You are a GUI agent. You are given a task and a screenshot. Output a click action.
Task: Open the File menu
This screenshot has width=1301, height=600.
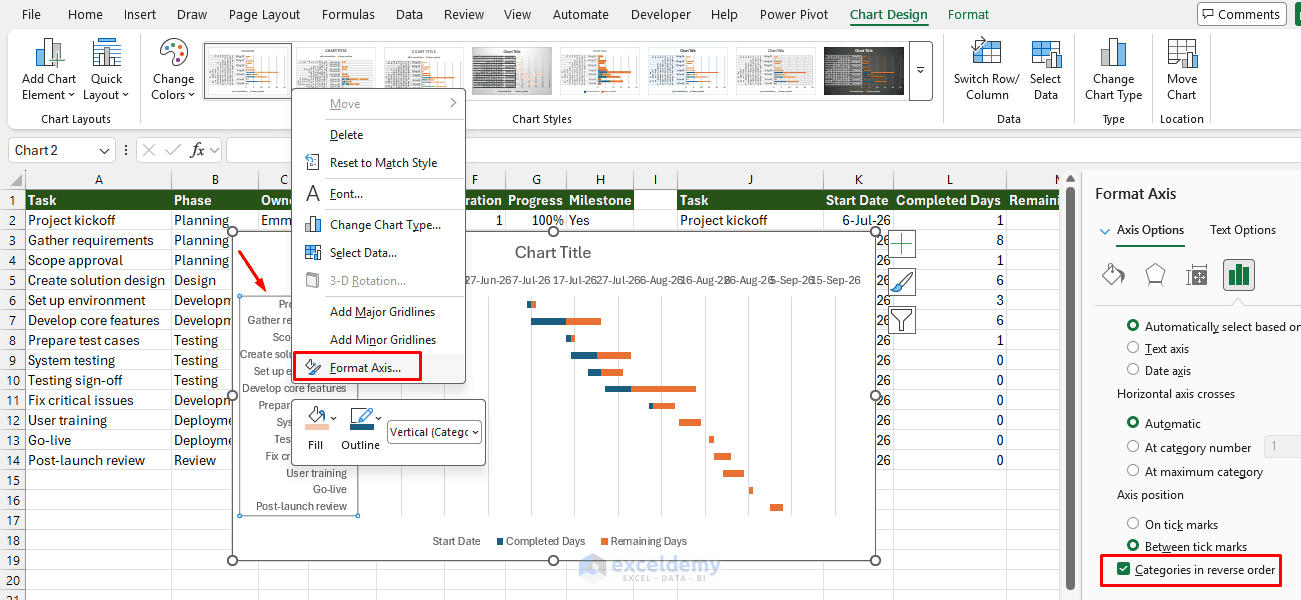tap(31, 14)
